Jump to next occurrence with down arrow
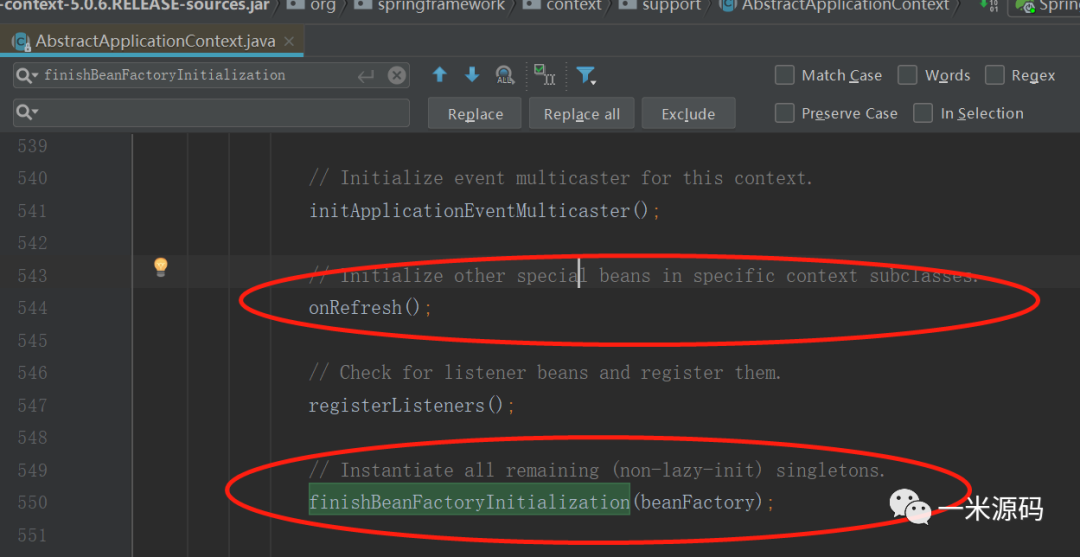1080x557 pixels. click(x=472, y=75)
